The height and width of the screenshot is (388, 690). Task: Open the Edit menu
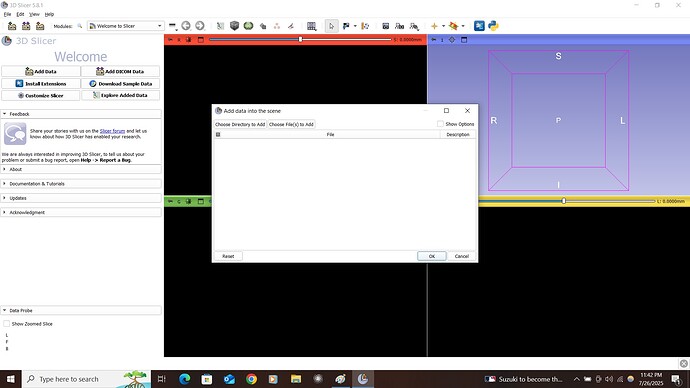pos(20,14)
